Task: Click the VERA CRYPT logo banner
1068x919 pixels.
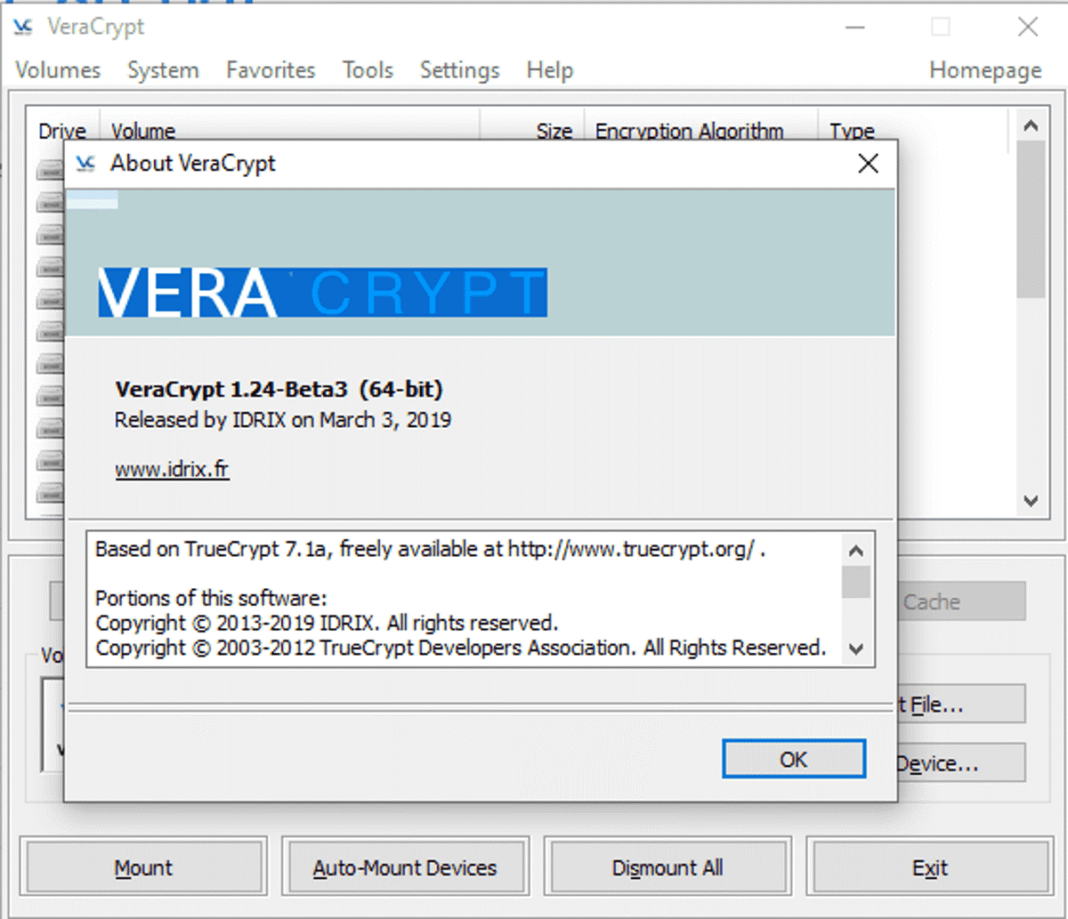Action: (x=322, y=292)
